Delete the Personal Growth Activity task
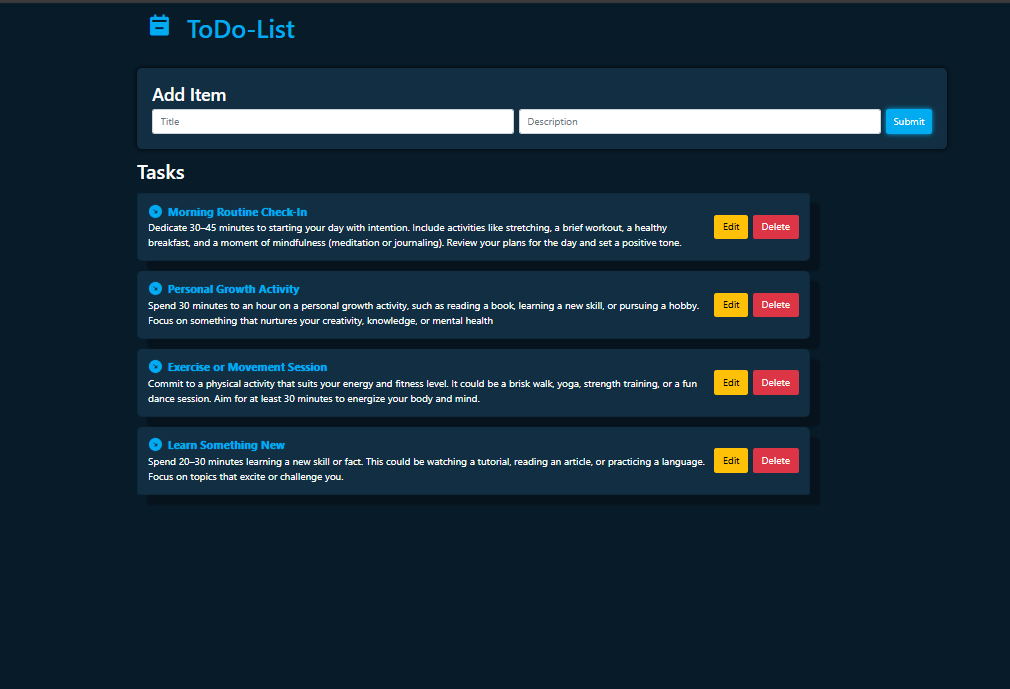The image size is (1010, 689). click(x=775, y=305)
